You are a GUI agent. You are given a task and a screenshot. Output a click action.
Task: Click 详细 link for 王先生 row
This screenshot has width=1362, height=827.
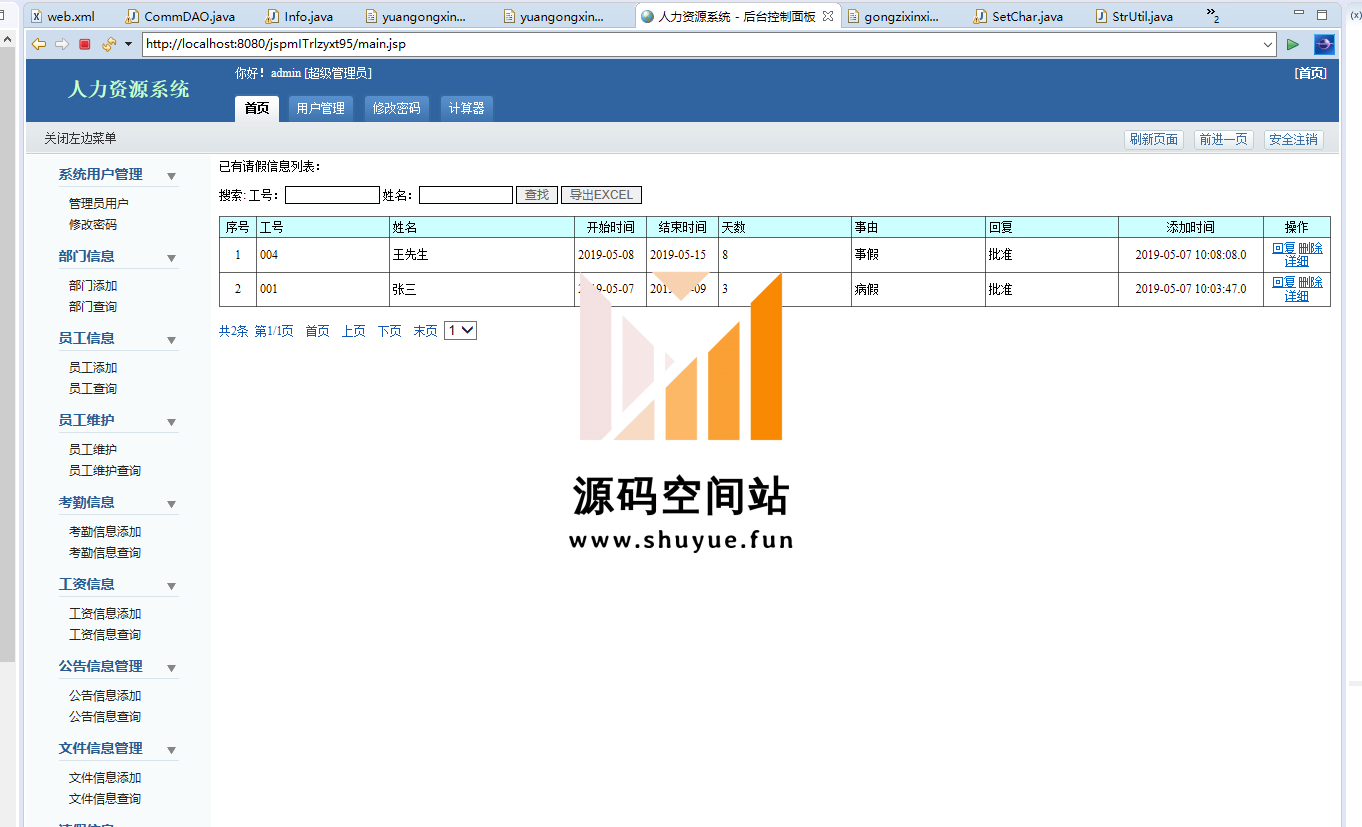[1296, 261]
